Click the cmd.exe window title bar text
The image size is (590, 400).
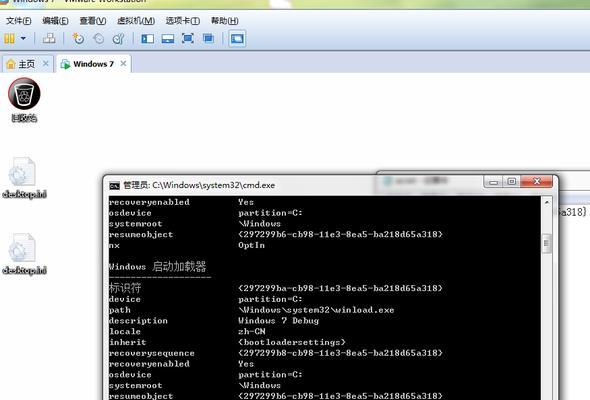point(199,185)
